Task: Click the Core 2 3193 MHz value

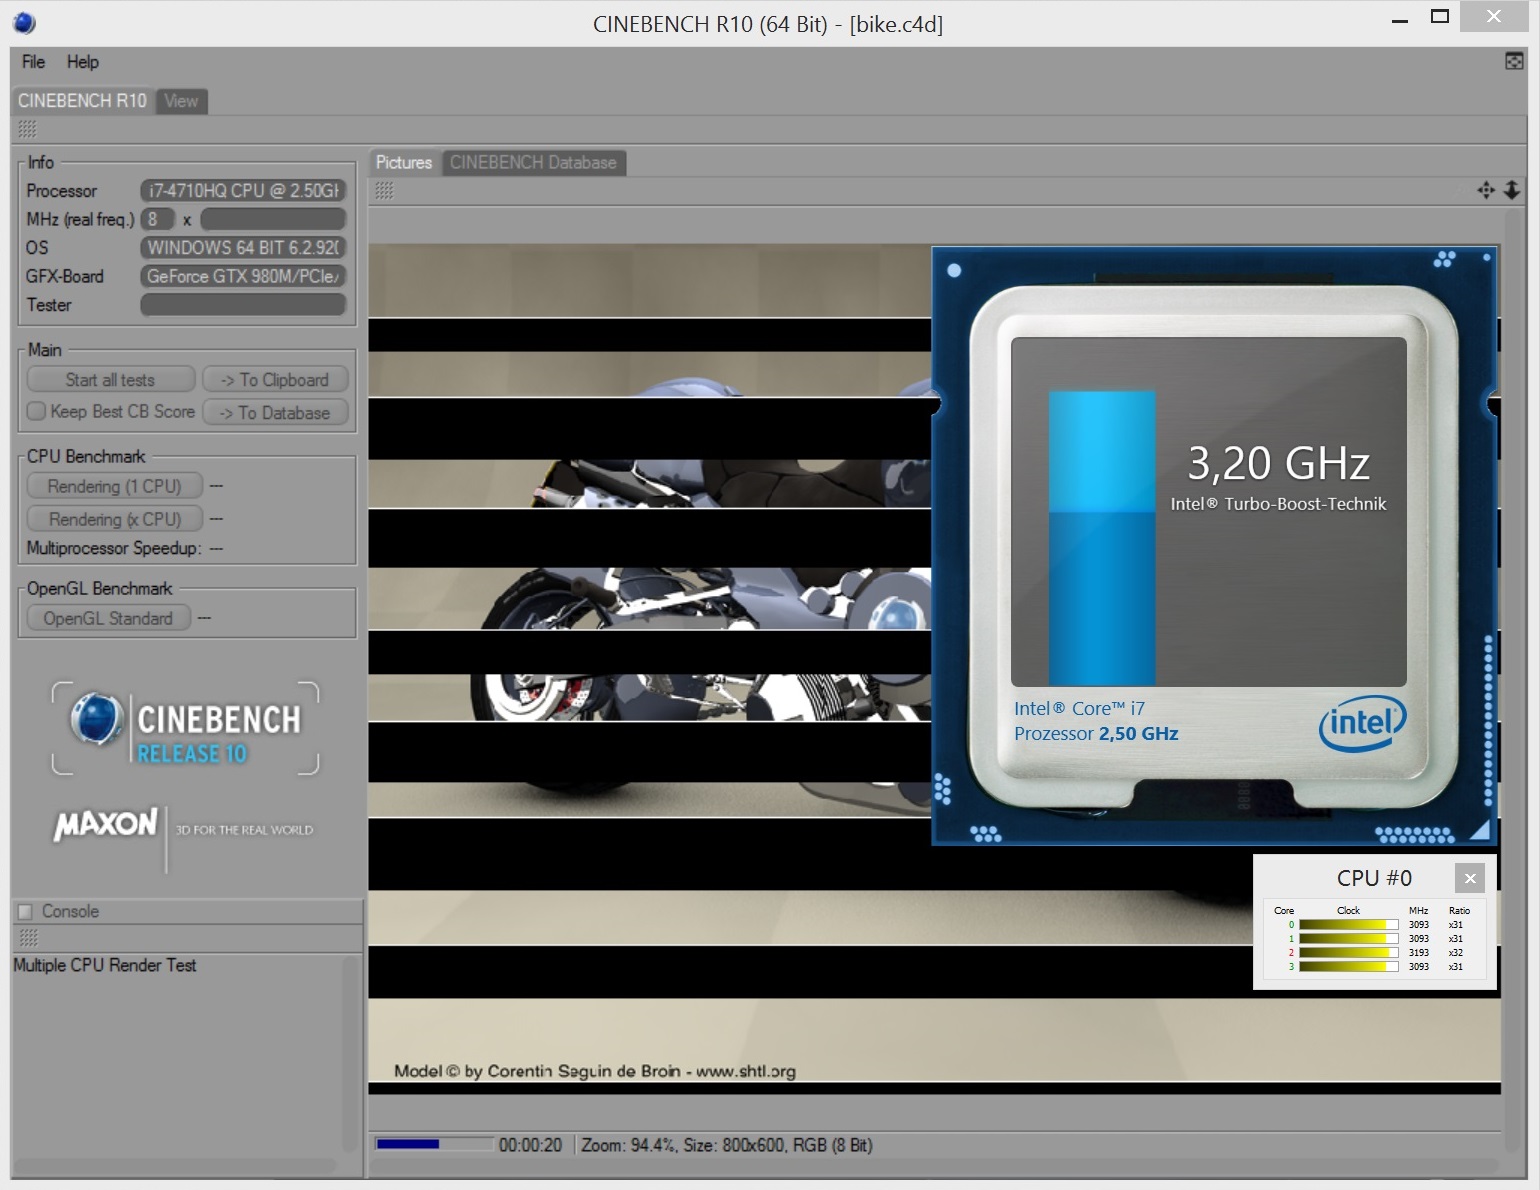Action: (1418, 953)
